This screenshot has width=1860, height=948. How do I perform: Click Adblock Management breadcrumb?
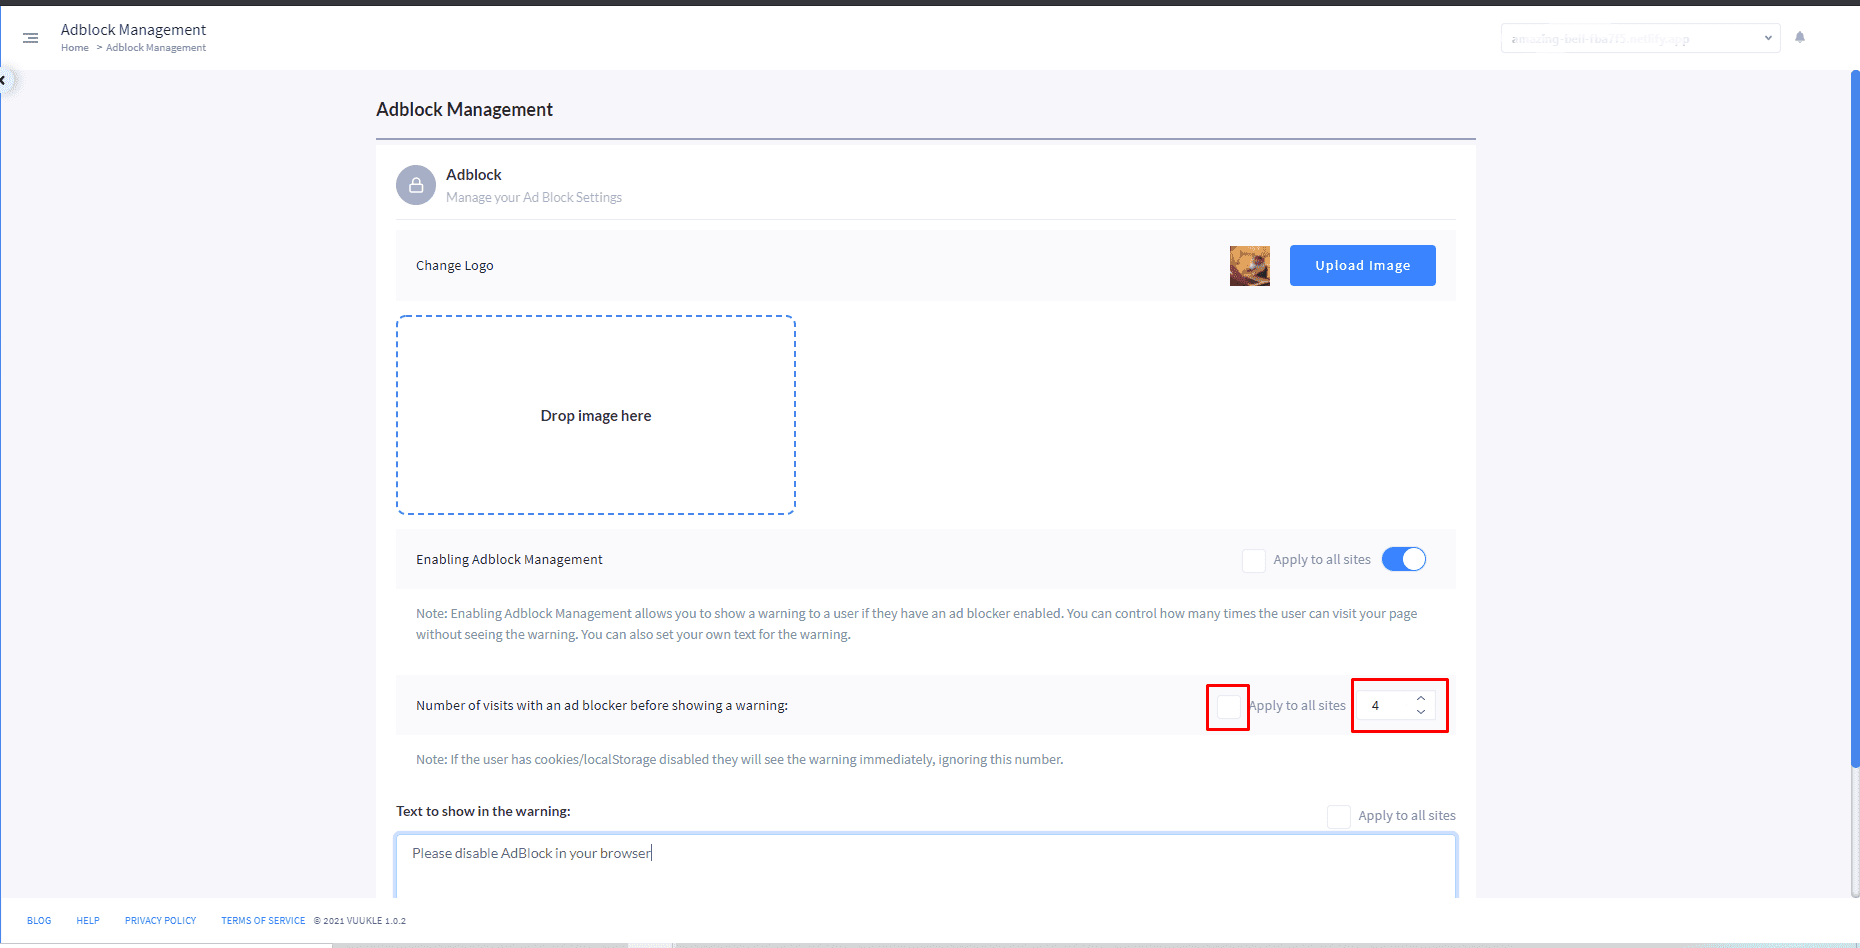(156, 48)
